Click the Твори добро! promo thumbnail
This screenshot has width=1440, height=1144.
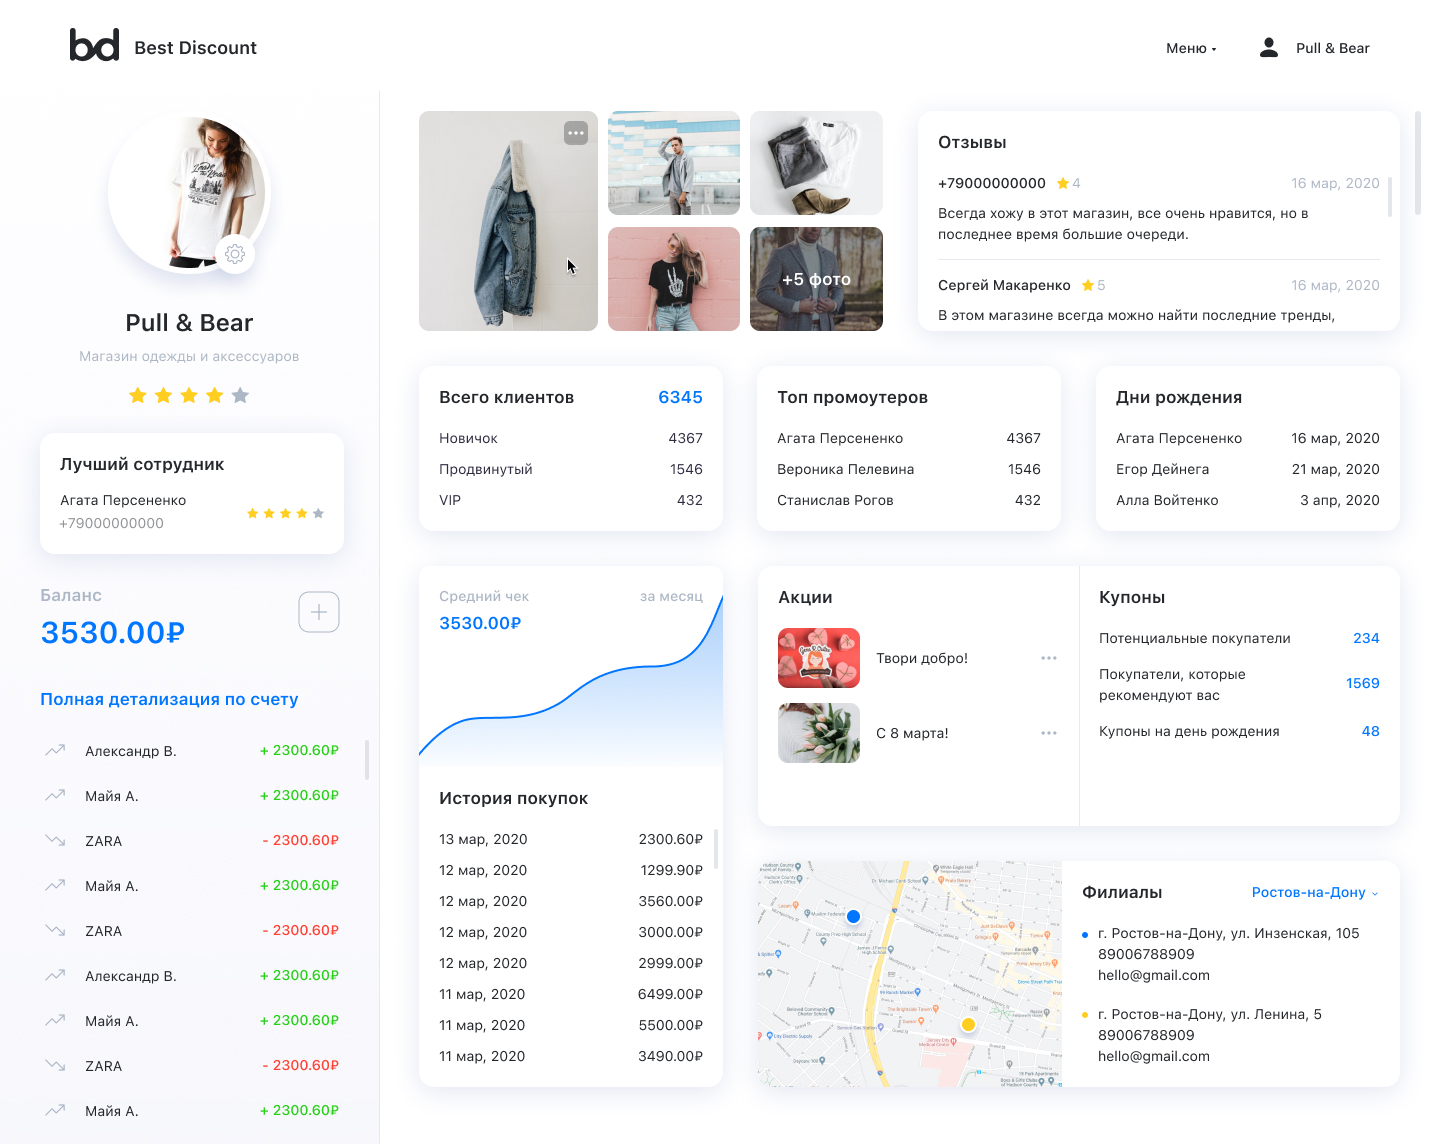tap(819, 658)
